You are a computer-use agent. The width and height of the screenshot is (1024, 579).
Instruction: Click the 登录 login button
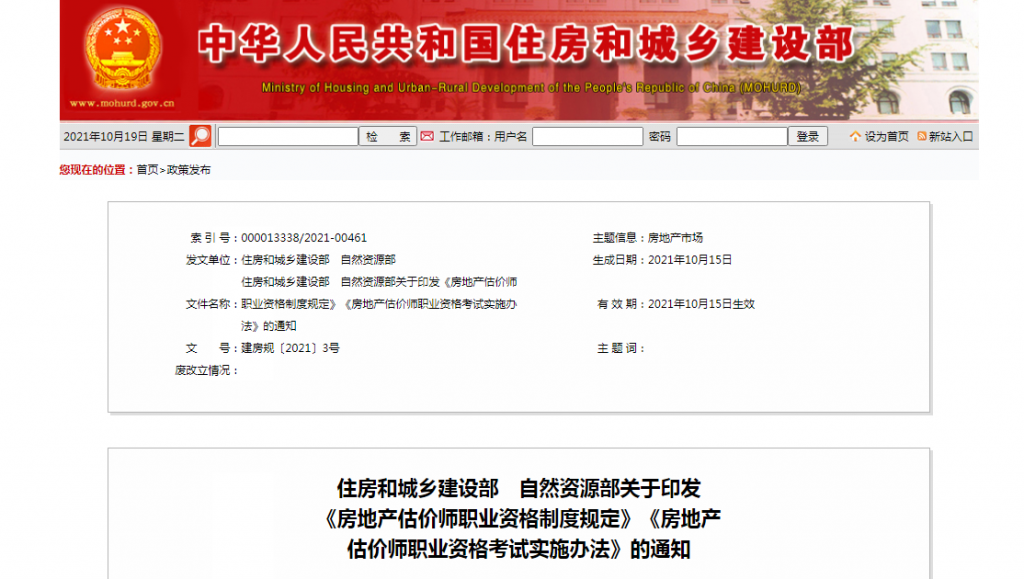pos(808,136)
